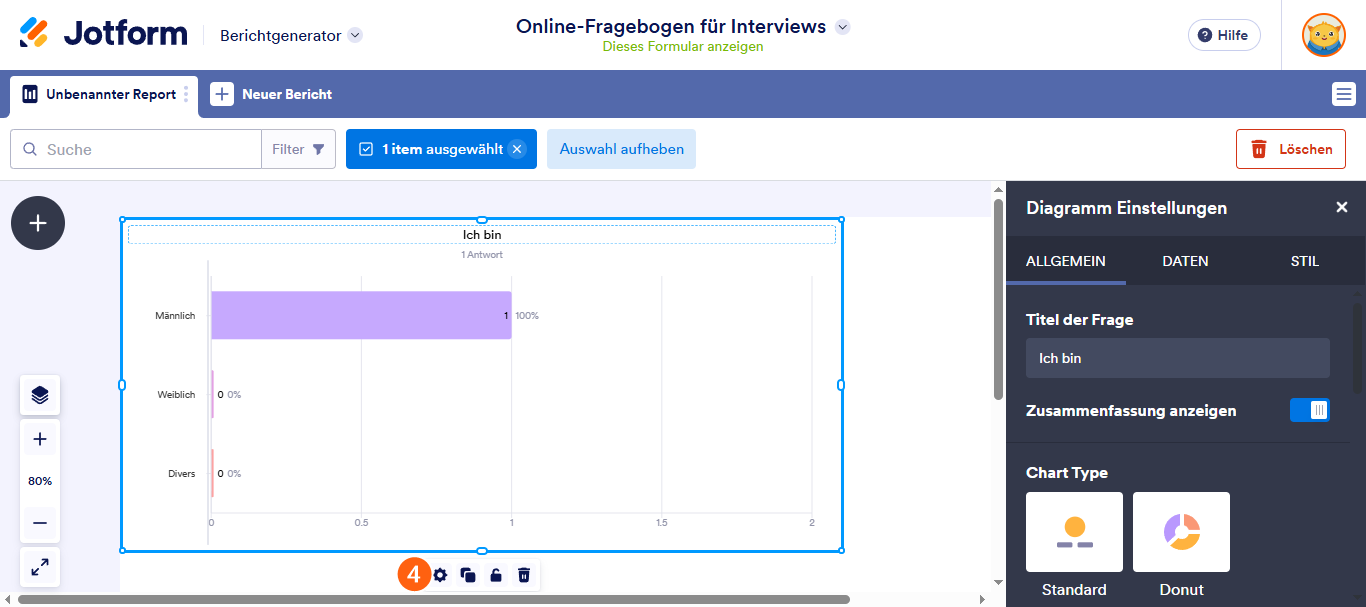Screen dimensions: 1366x607
Task: Expand the form title dropdown arrow
Action: (x=842, y=27)
